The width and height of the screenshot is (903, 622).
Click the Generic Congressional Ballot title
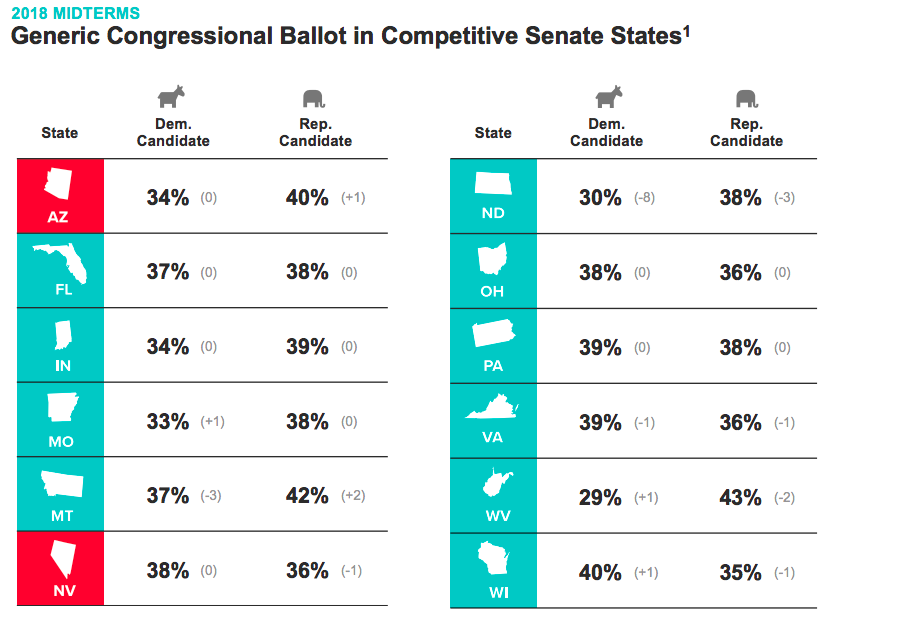350,36
